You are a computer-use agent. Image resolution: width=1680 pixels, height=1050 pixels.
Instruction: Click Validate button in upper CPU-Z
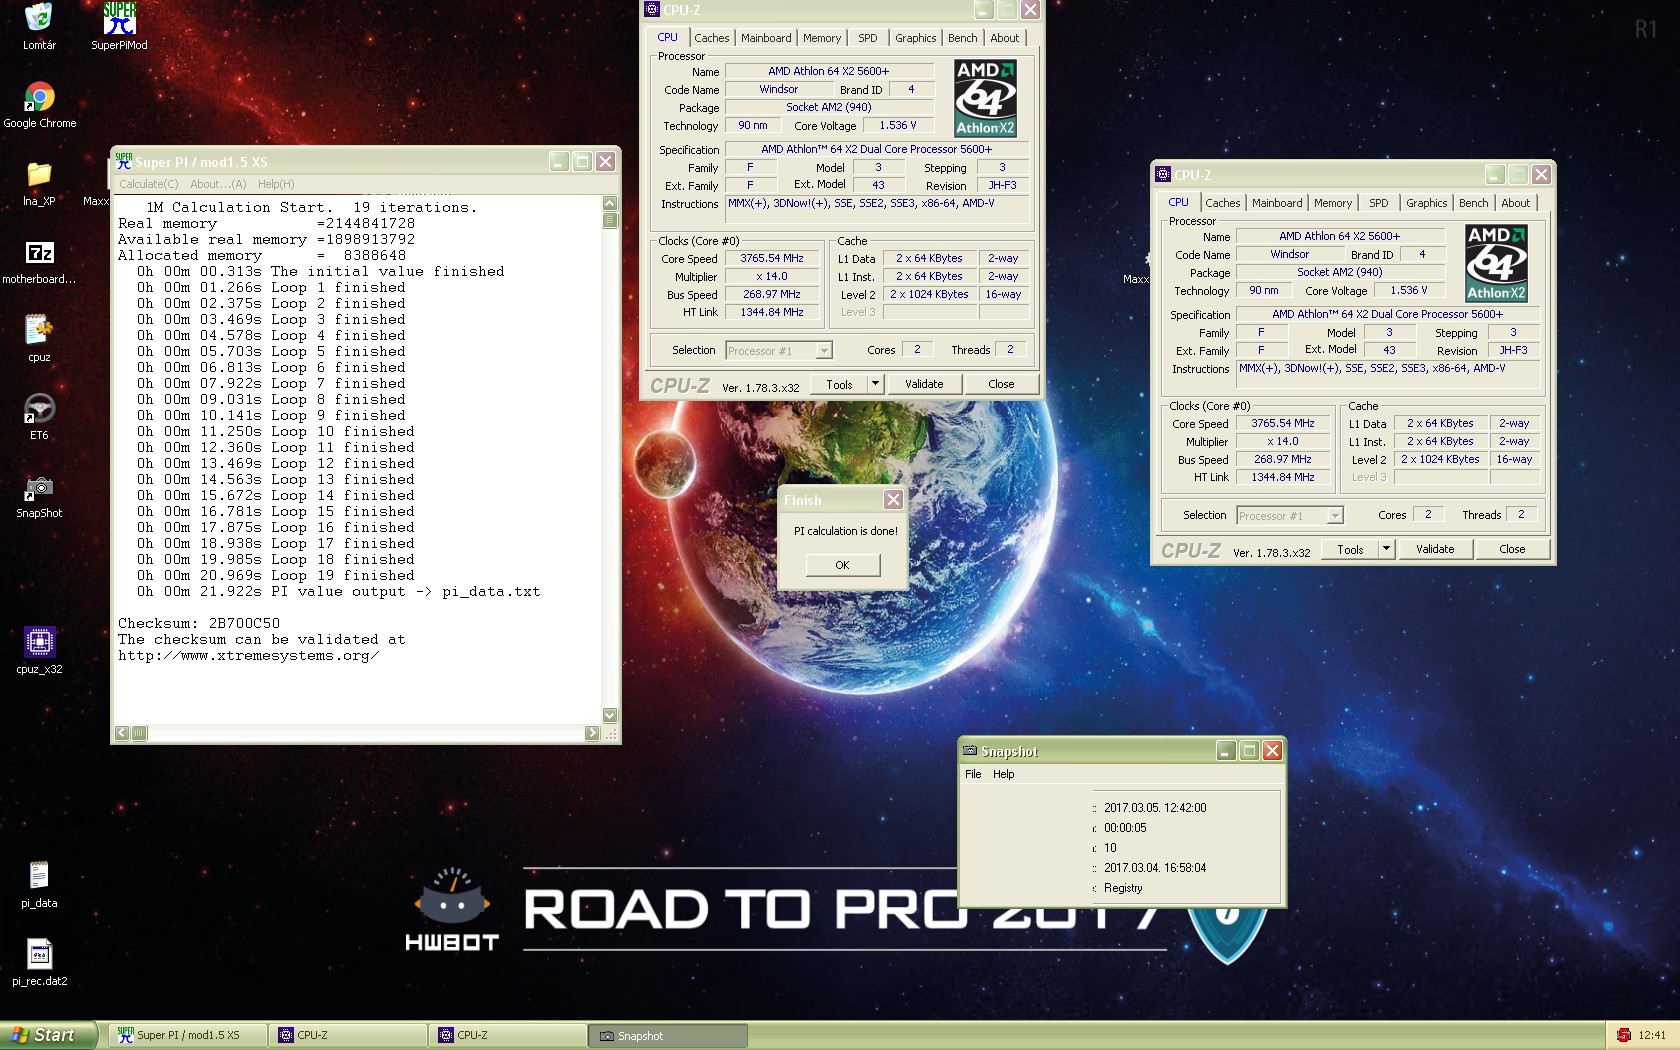point(924,384)
